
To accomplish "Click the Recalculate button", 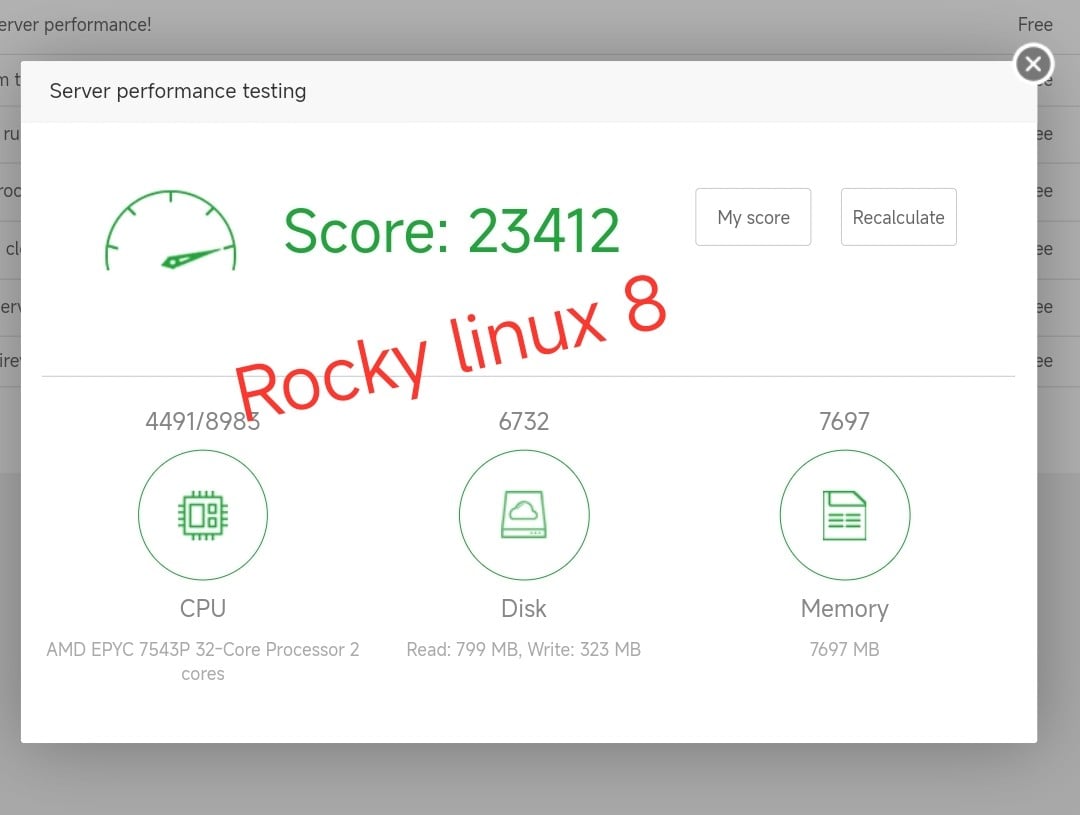I will (x=898, y=217).
